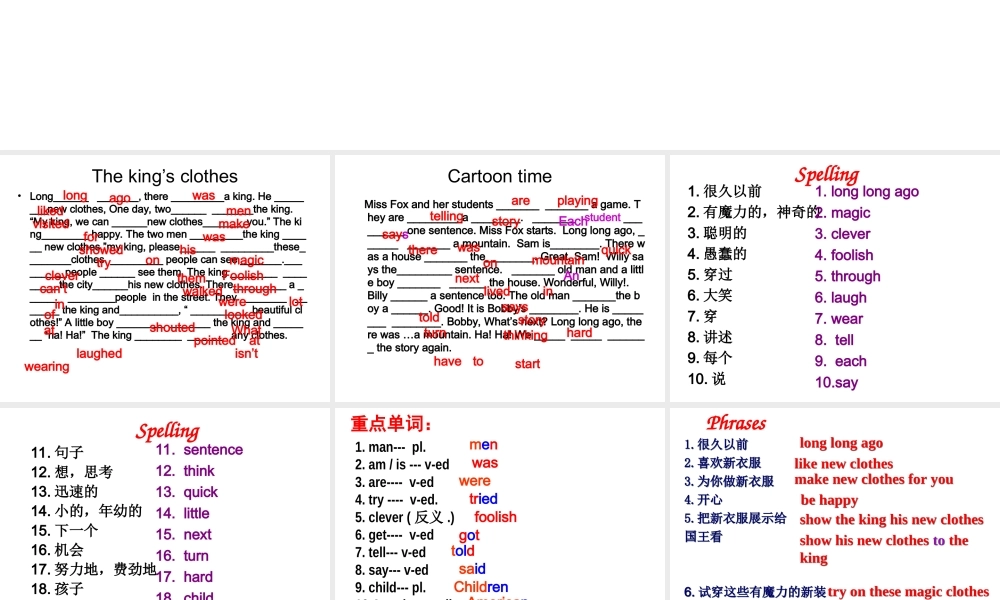Screen dimensions: 1000x600
Task: Click the red word 'laughed' in the king's clothes slide
Action: 99,354
